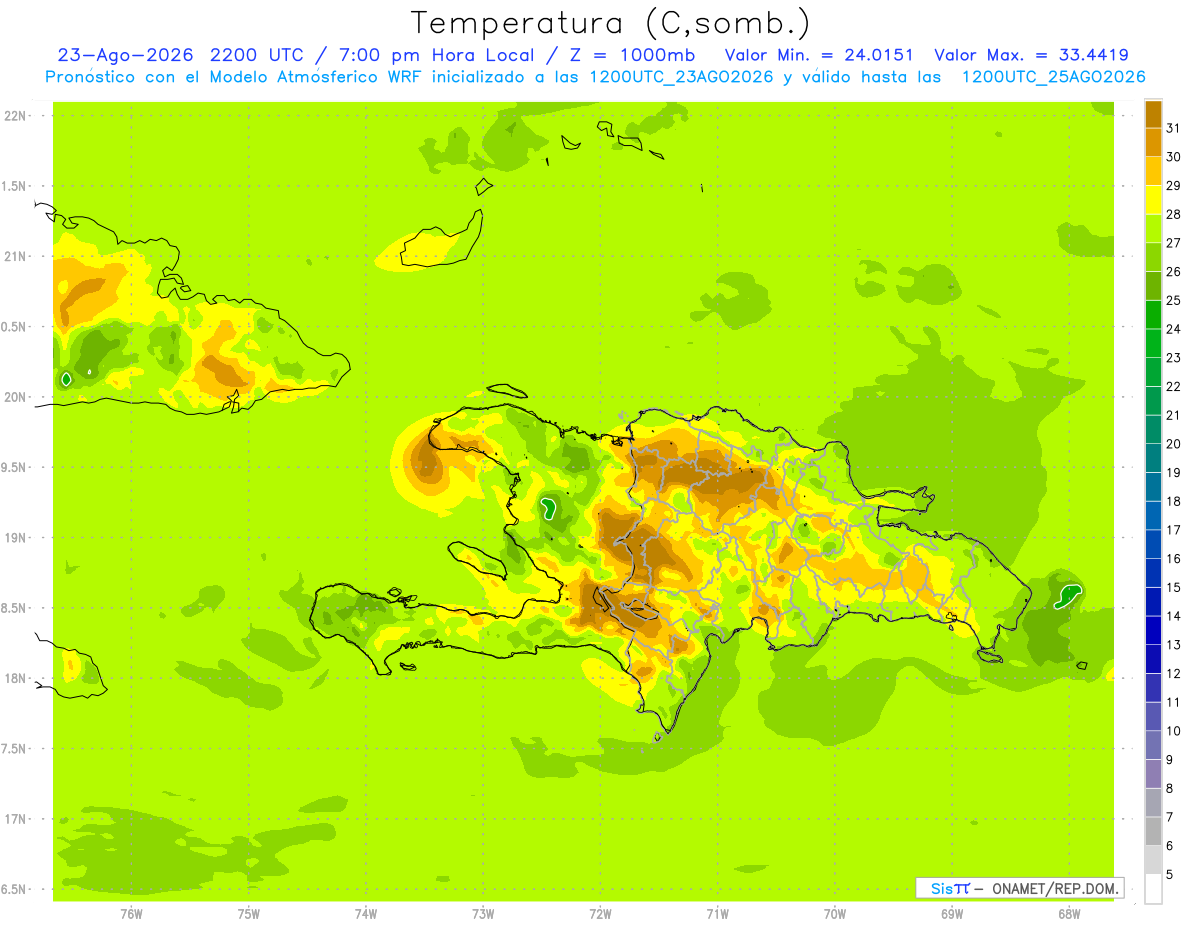
Task: Pick the orange swatch between 30 and 31
Action: coord(1153,143)
